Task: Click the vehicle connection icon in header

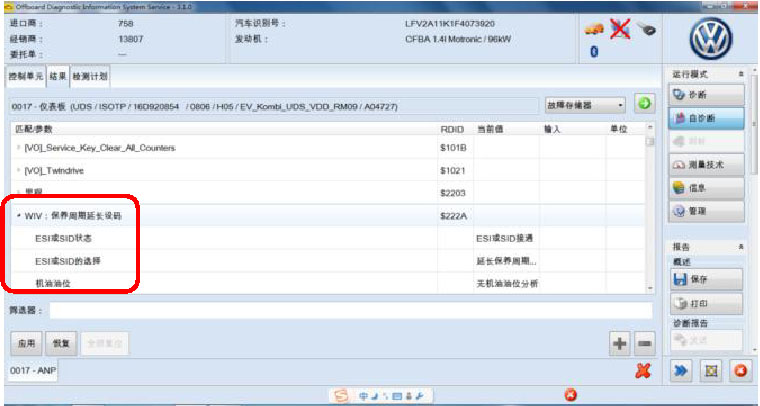Action: (594, 30)
